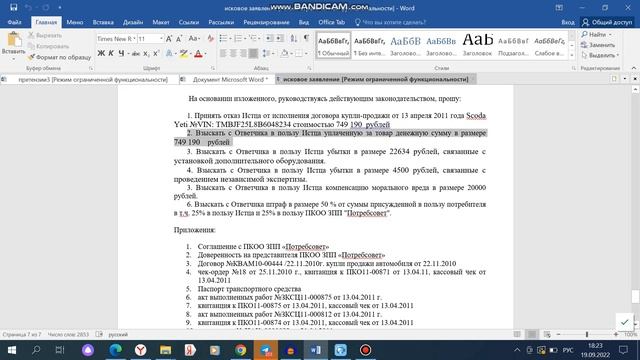The image size is (640, 360).
Task: Toggle Italic (К) formatting
Action: coord(111,53)
